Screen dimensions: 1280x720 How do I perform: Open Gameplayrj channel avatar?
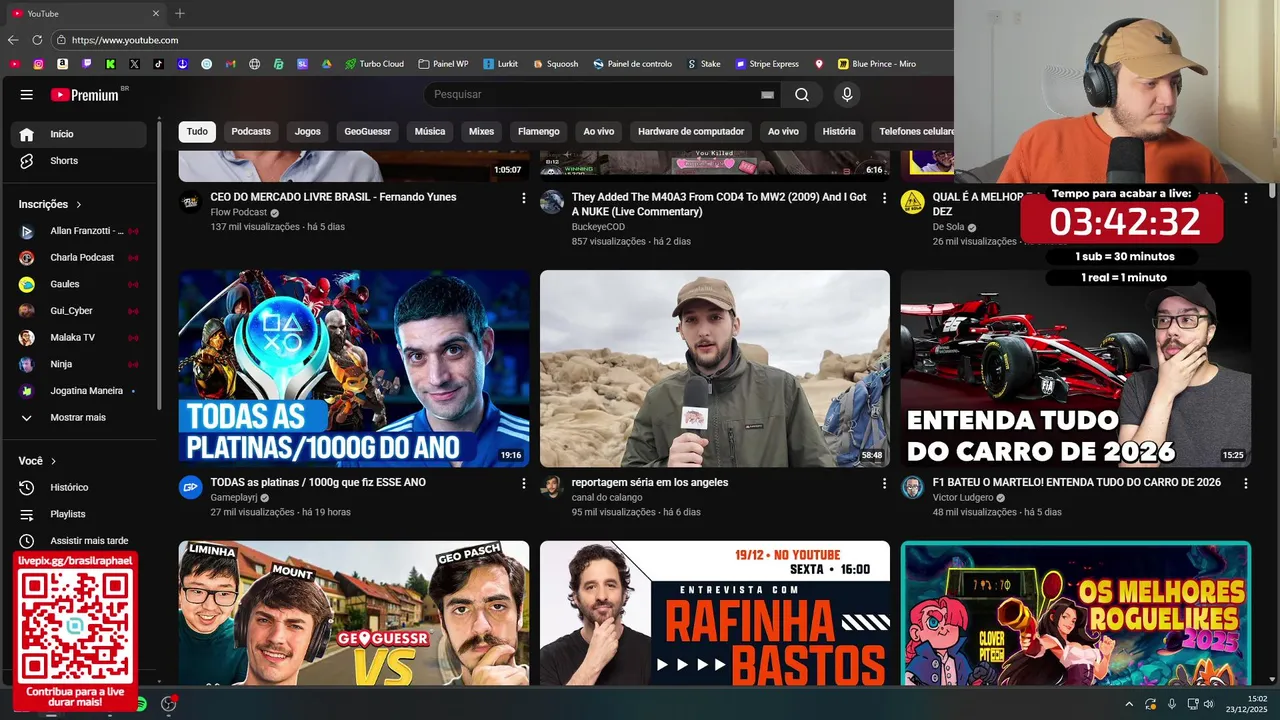pyautogui.click(x=191, y=487)
